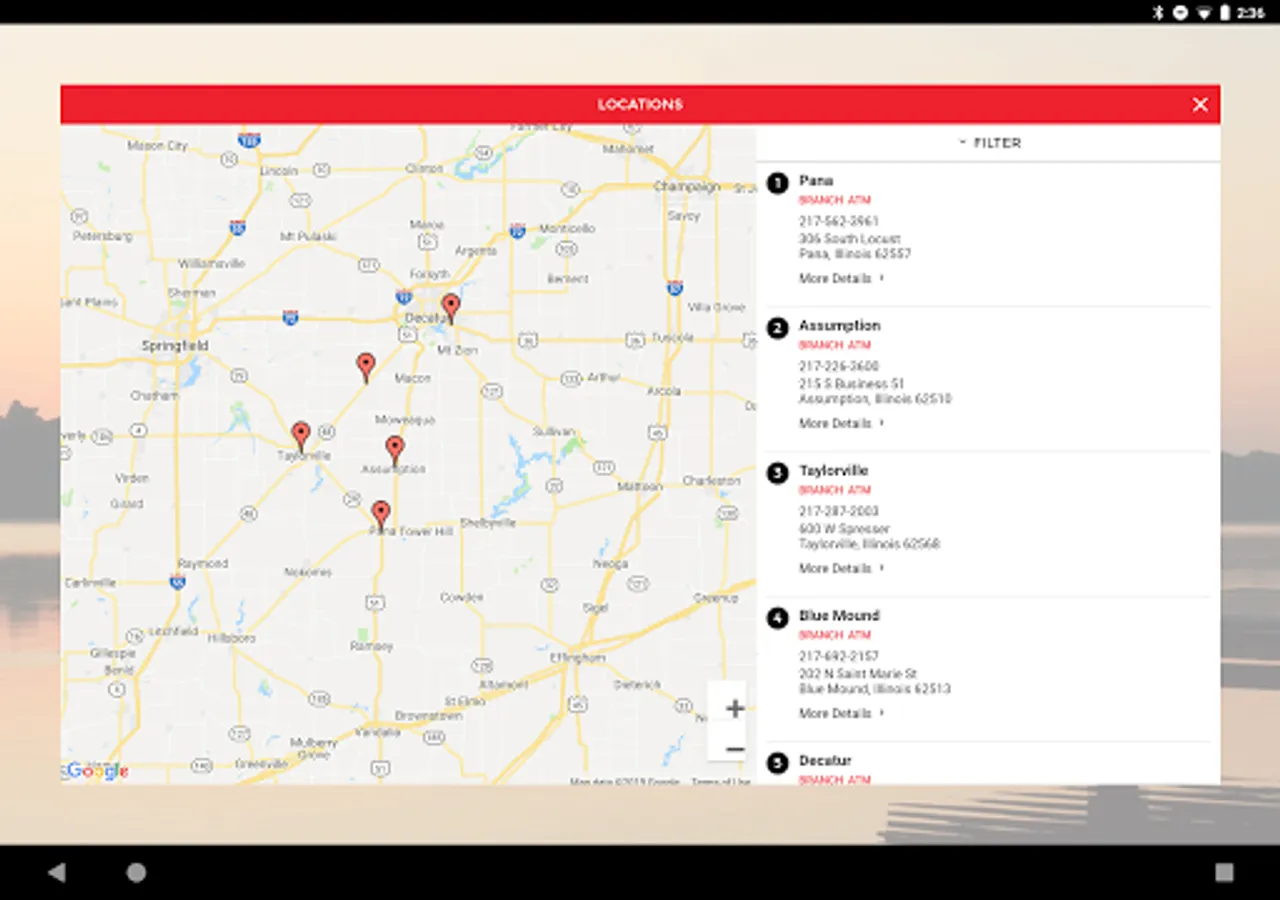Click Mattoon label on the map
Screen dimensions: 1280x900
[639, 486]
